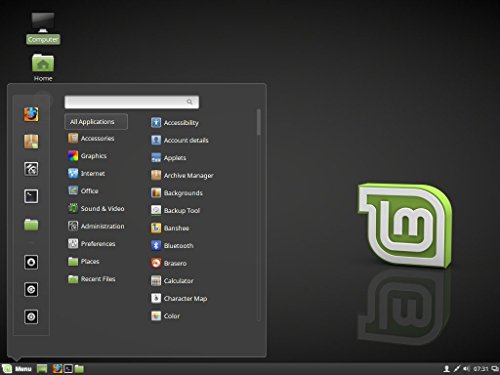The height and width of the screenshot is (375, 500).
Task: Open the Files folder in favorites sidebar
Action: [31, 224]
